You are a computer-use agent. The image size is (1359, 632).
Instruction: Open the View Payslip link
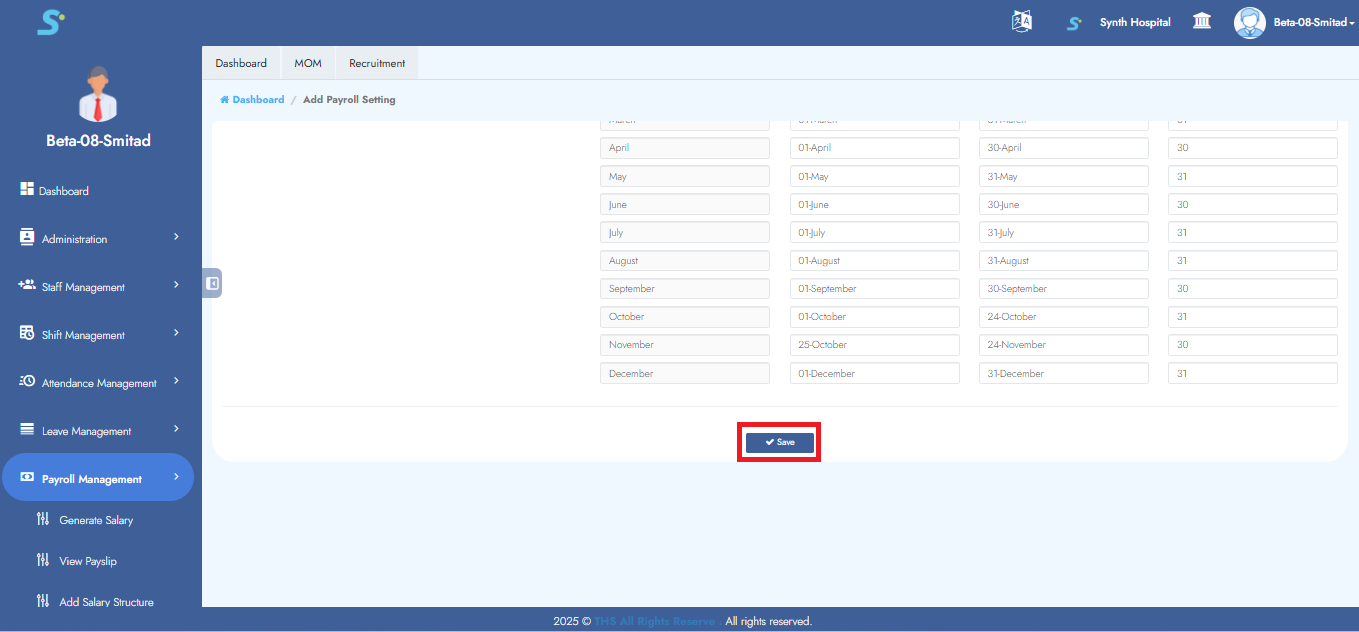(x=88, y=561)
